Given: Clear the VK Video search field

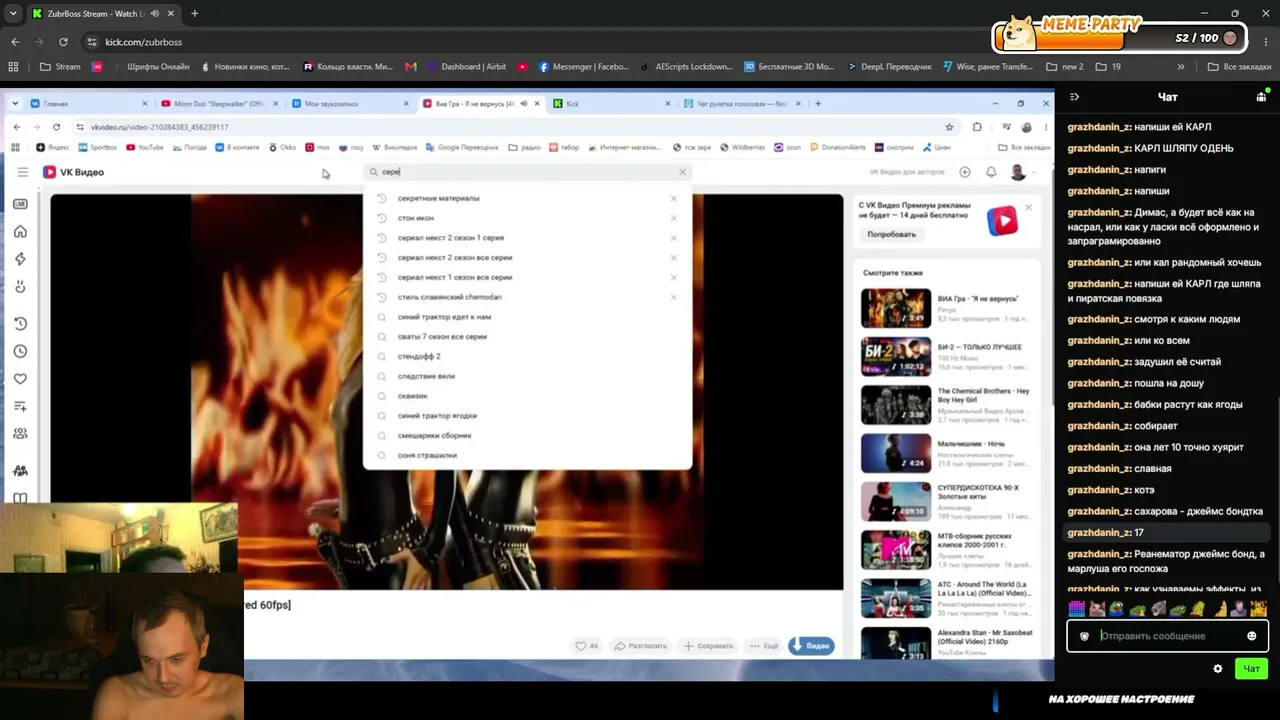Looking at the screenshot, I should pos(683,172).
